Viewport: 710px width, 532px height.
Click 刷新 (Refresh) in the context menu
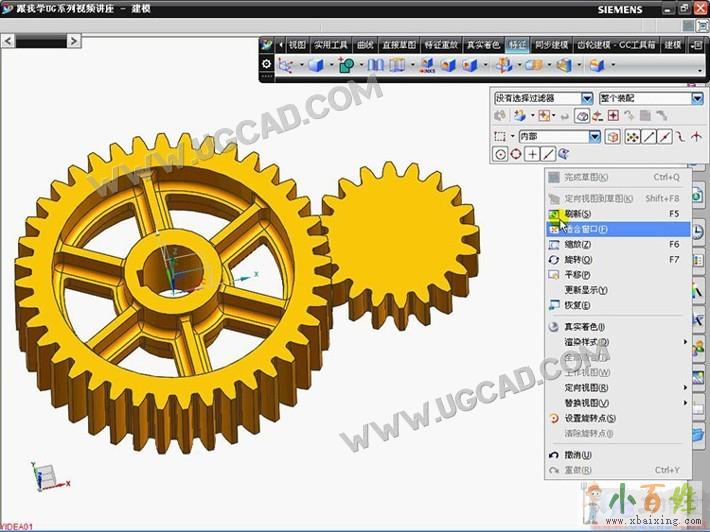tap(578, 214)
